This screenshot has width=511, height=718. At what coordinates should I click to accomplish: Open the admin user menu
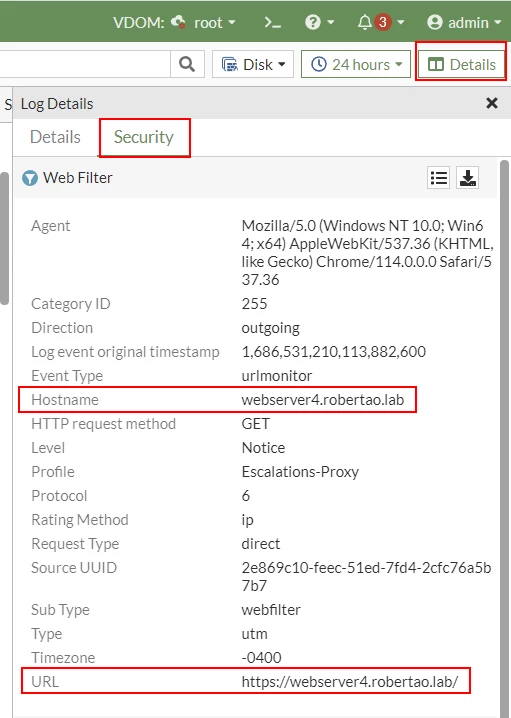(x=463, y=22)
